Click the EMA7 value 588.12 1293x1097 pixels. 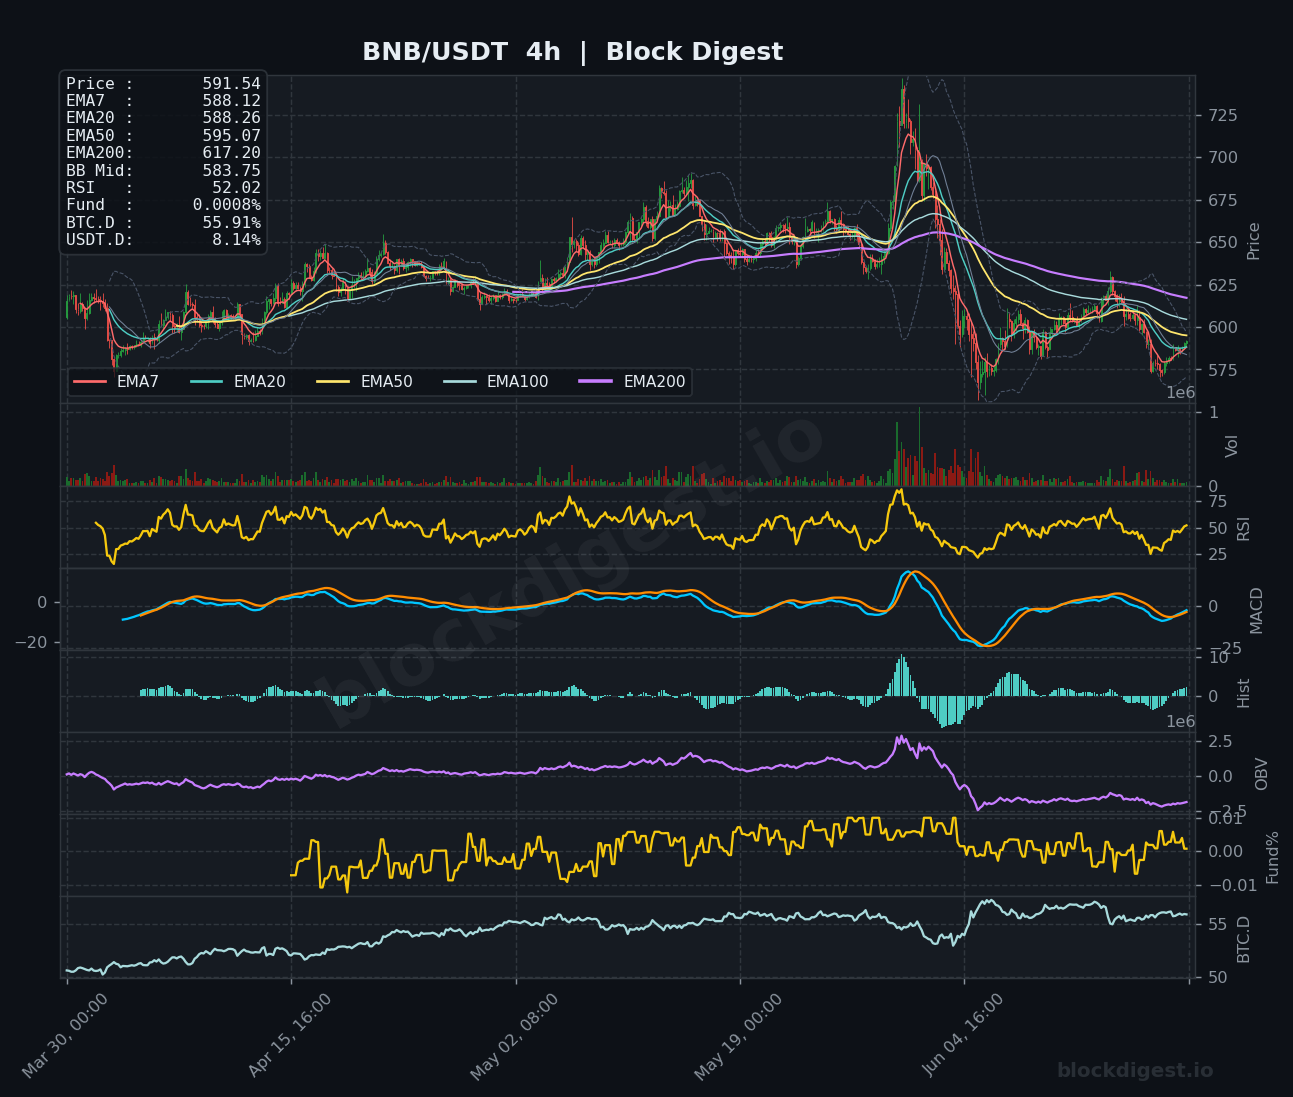pyautogui.click(x=231, y=101)
